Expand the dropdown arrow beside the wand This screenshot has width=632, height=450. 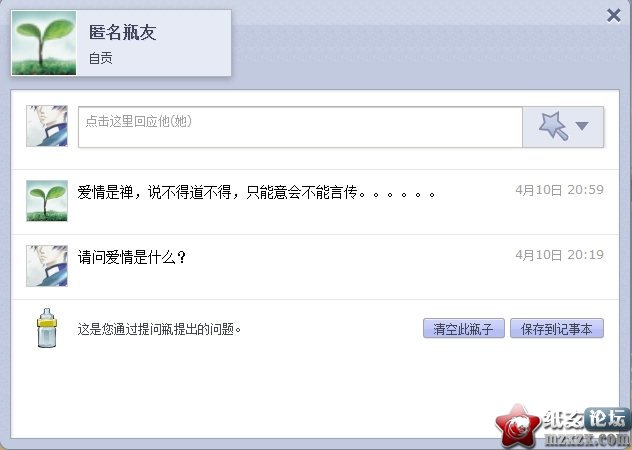click(x=582, y=126)
